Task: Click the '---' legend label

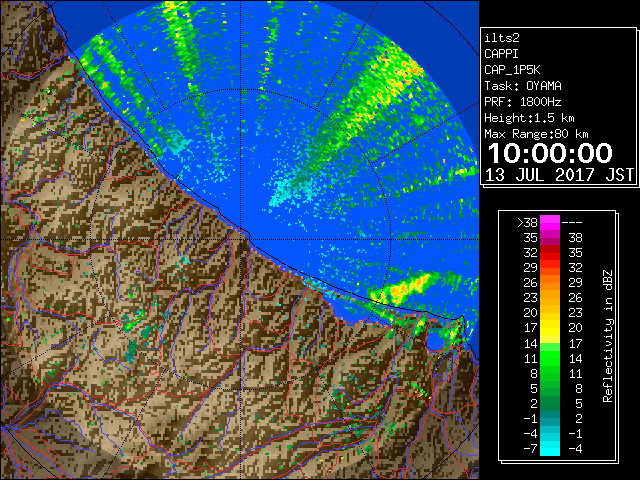Action: pos(572,223)
